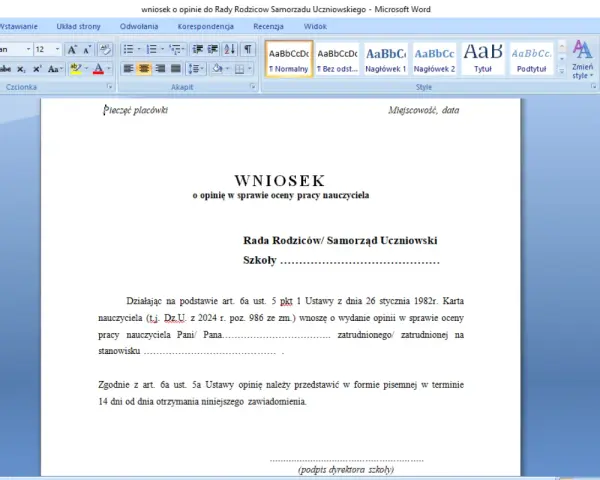600x480 pixels.
Task: Open Style pane dialog launcher
Action: pyautogui.click(x=593, y=87)
